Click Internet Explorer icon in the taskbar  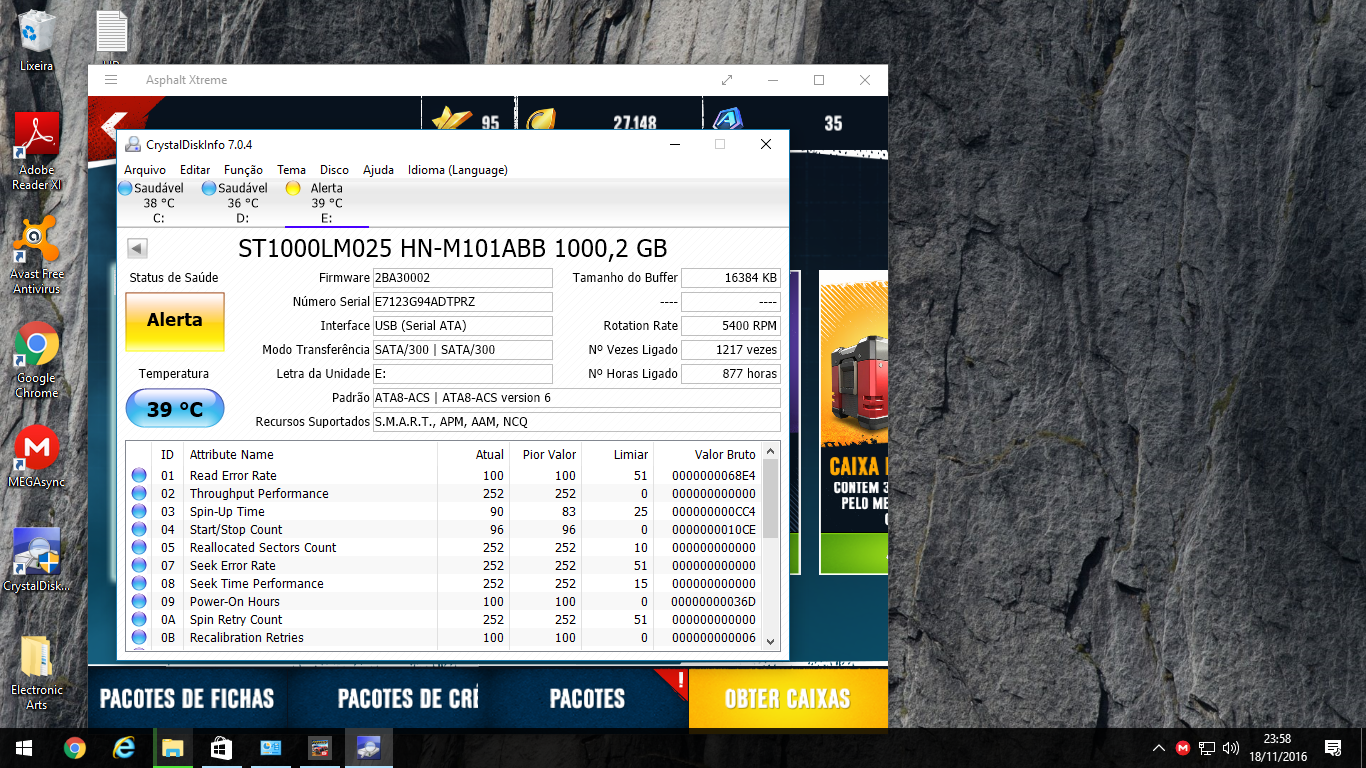[x=124, y=748]
